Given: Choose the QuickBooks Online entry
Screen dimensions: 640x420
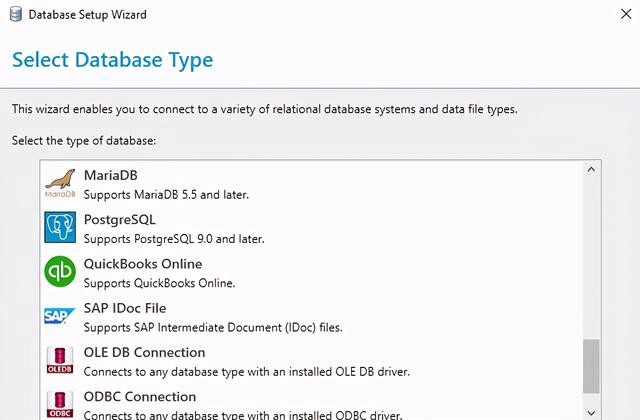Looking at the screenshot, I should 312,272.
